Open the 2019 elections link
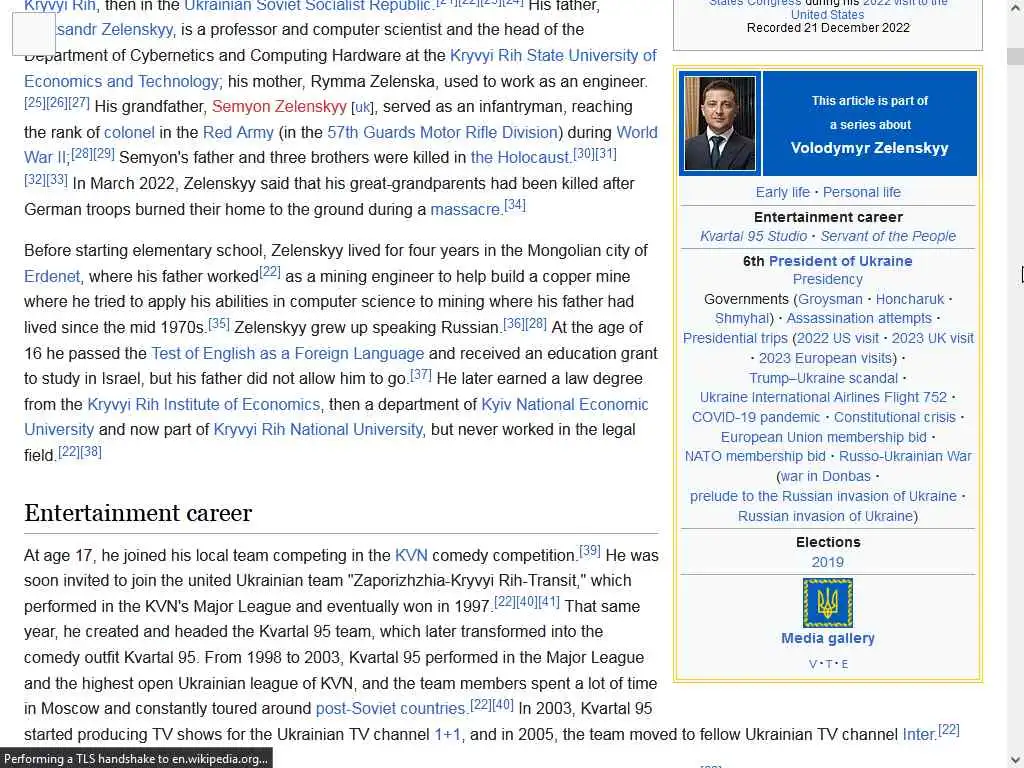The image size is (1024, 768). pos(827,562)
